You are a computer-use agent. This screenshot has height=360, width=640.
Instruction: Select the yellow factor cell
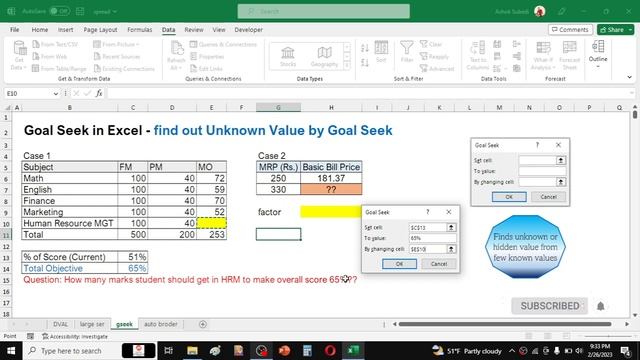(331, 212)
